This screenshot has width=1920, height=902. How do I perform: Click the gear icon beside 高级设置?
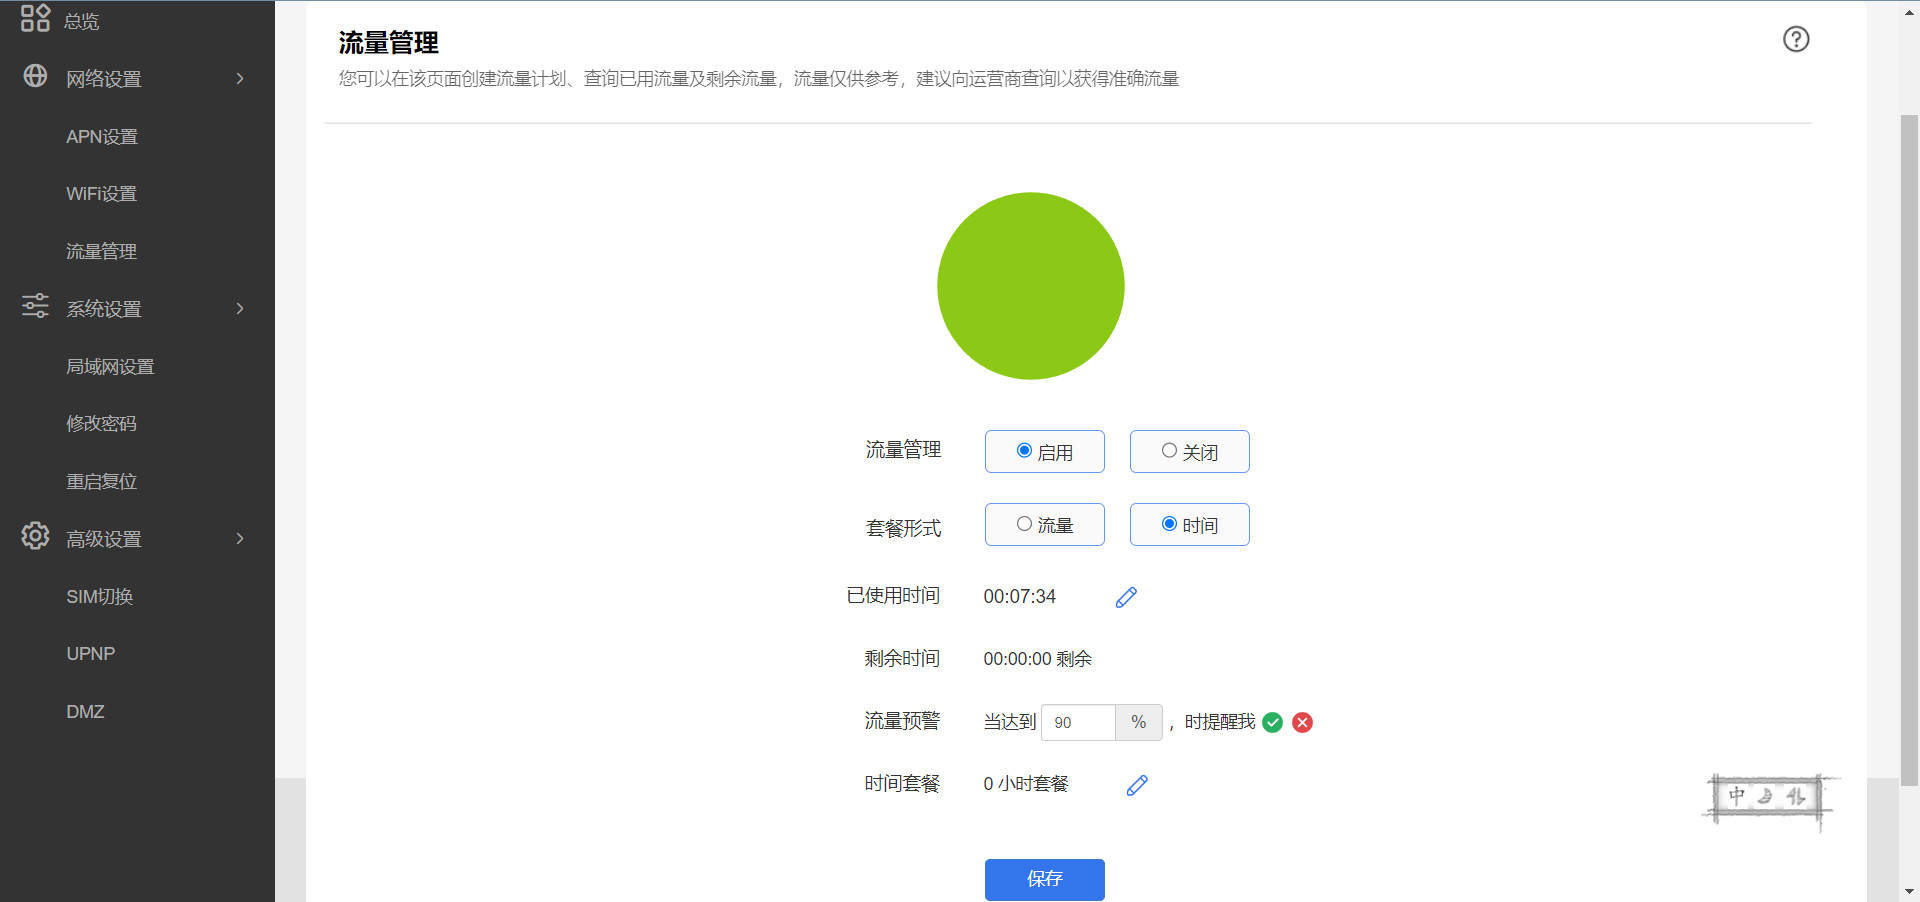pos(34,538)
